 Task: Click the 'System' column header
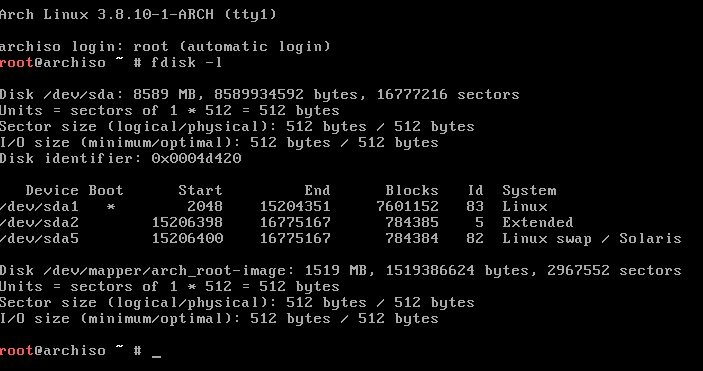click(529, 191)
